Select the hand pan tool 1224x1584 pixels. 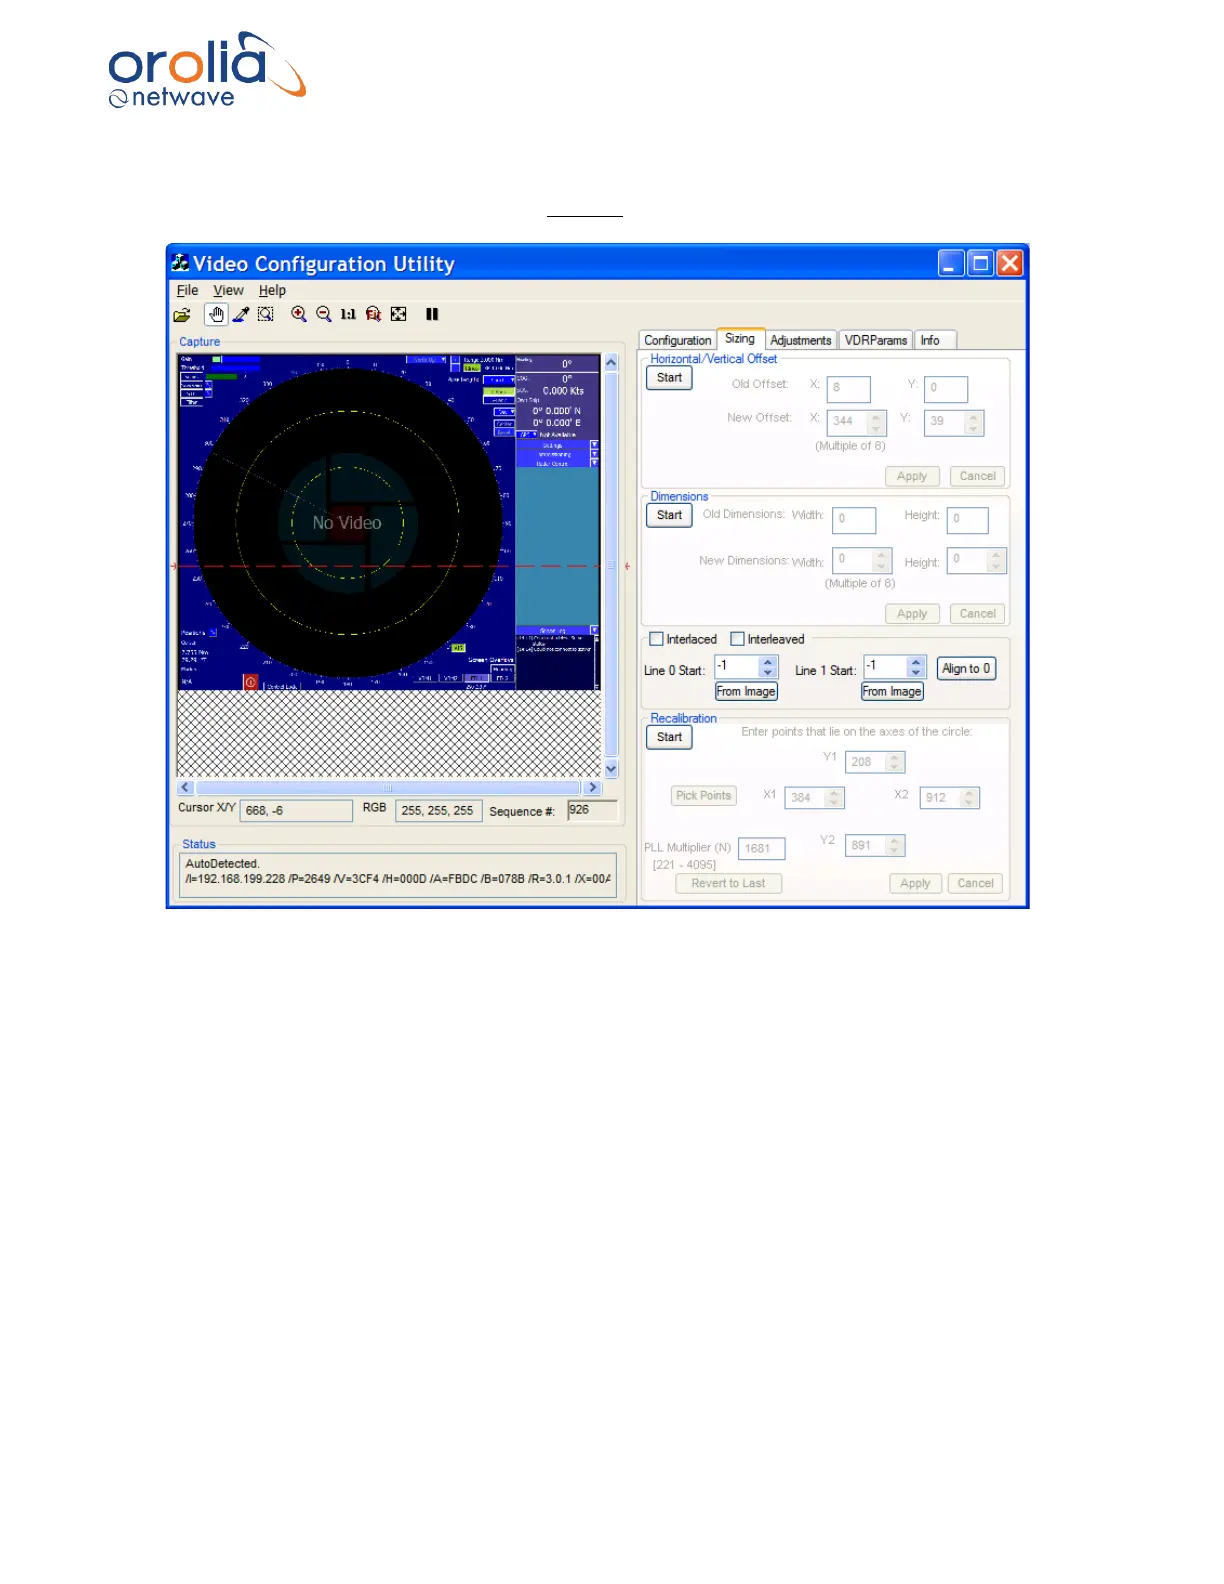coord(216,315)
